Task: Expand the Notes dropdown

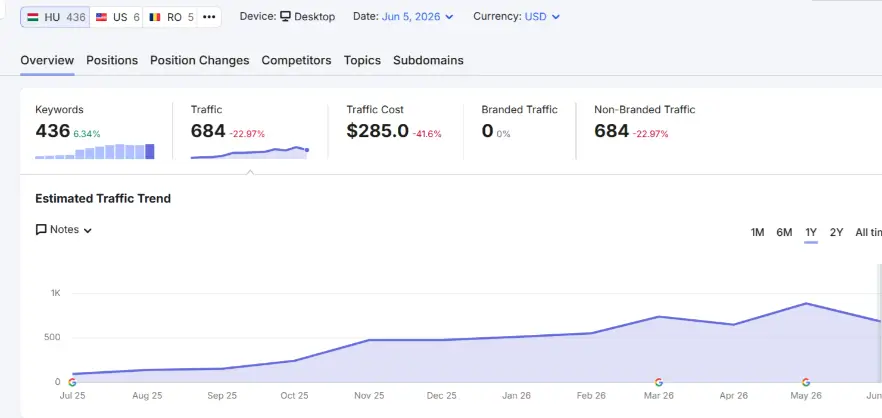Action: click(64, 230)
